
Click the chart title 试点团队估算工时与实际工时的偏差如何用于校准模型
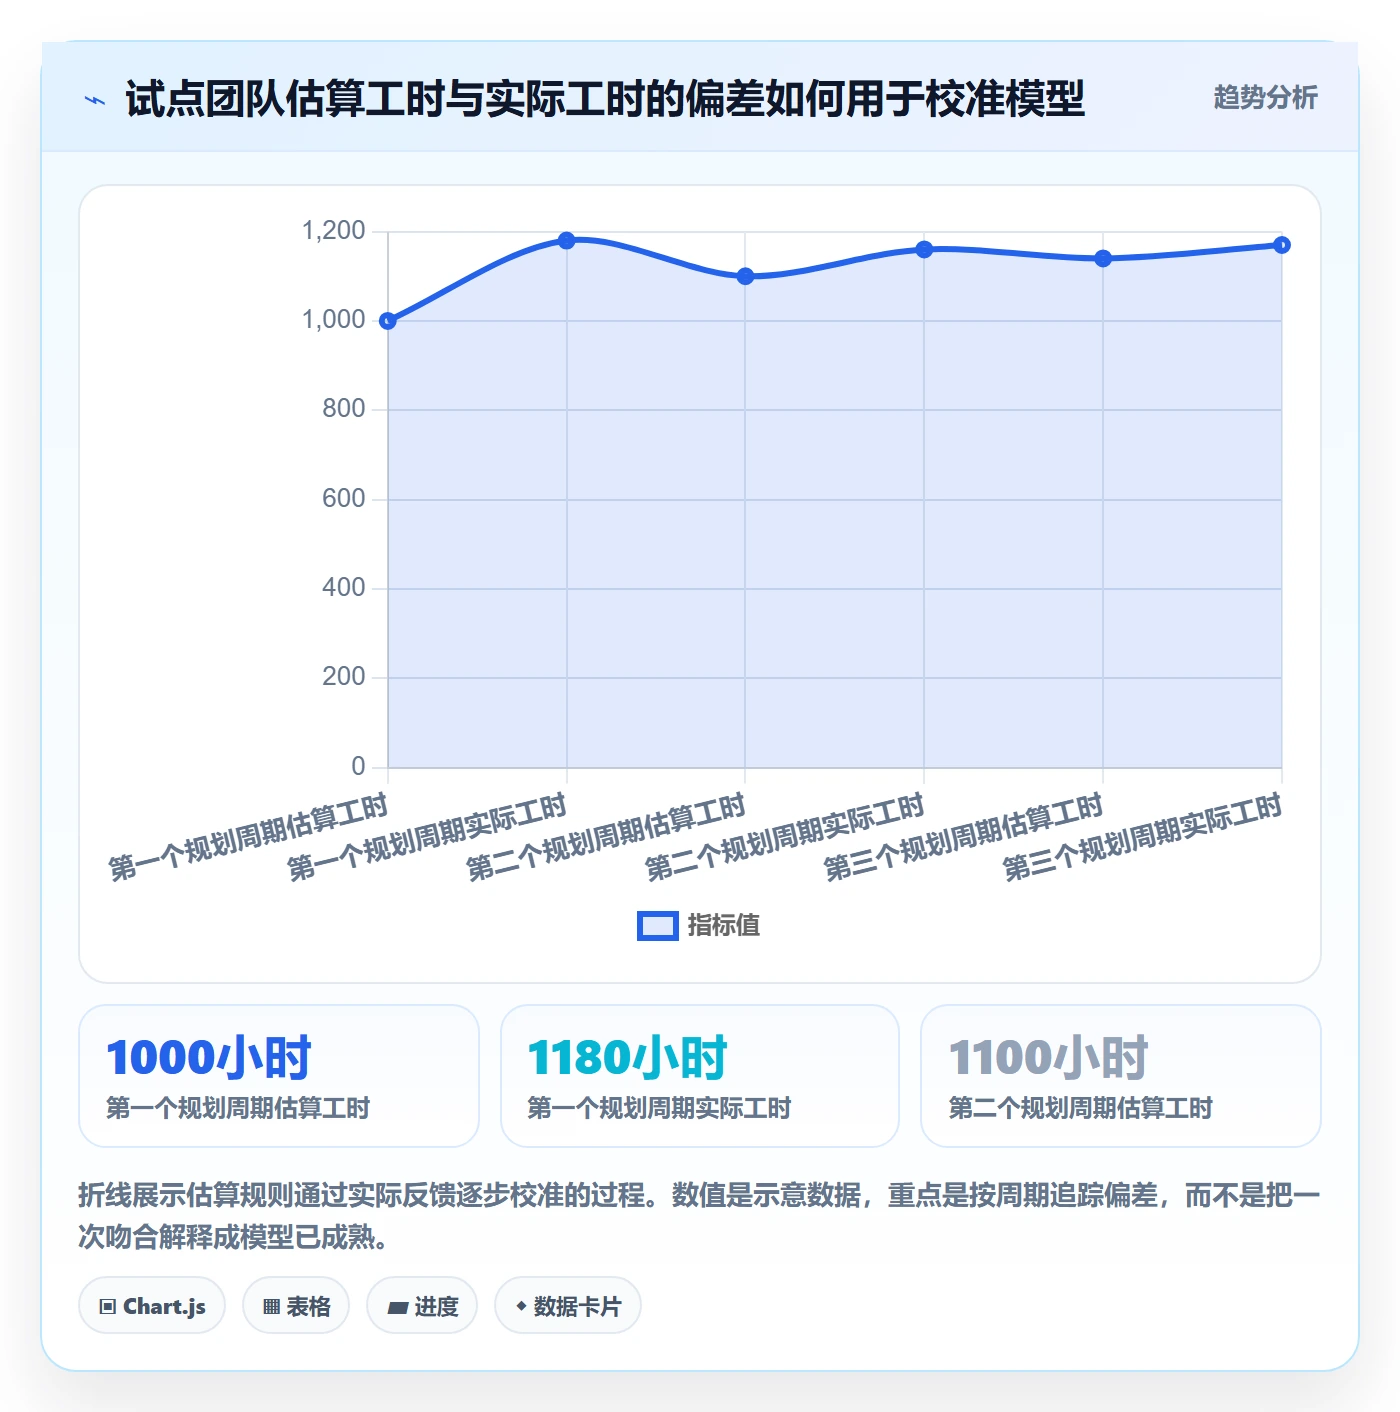[605, 99]
